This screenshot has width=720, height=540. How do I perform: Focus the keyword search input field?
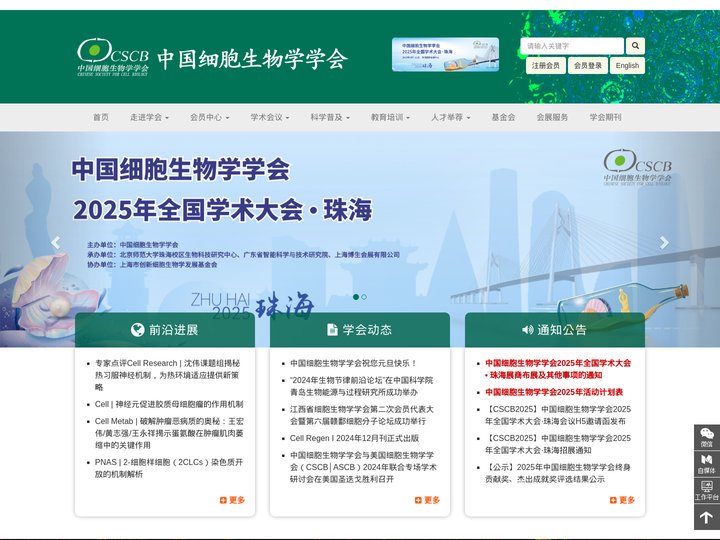[x=572, y=46]
